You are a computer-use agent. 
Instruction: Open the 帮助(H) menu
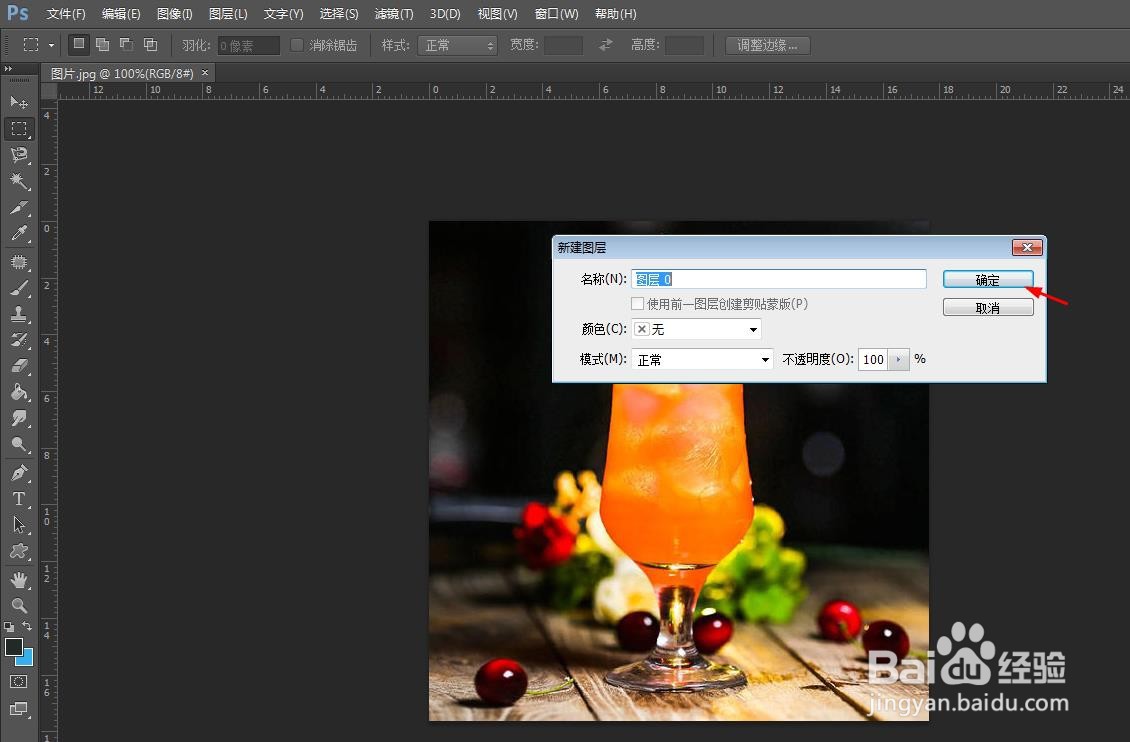pyautogui.click(x=615, y=14)
